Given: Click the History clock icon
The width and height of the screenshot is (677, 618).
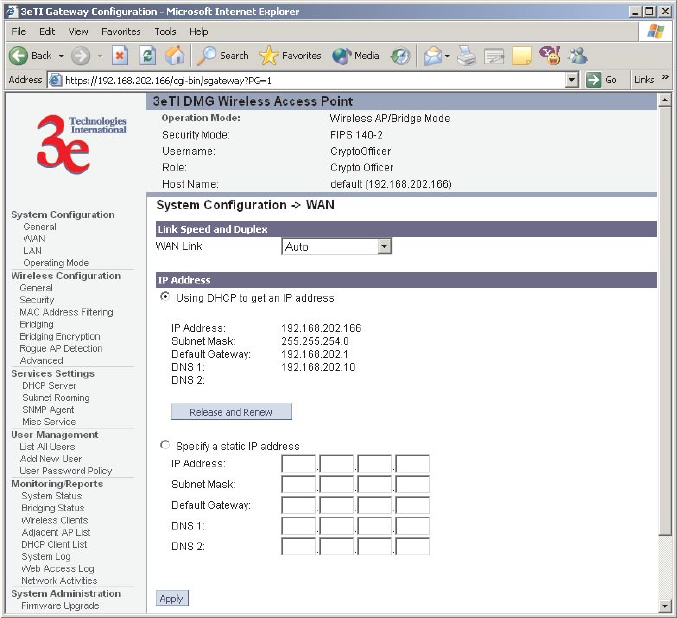Looking at the screenshot, I should [400, 56].
